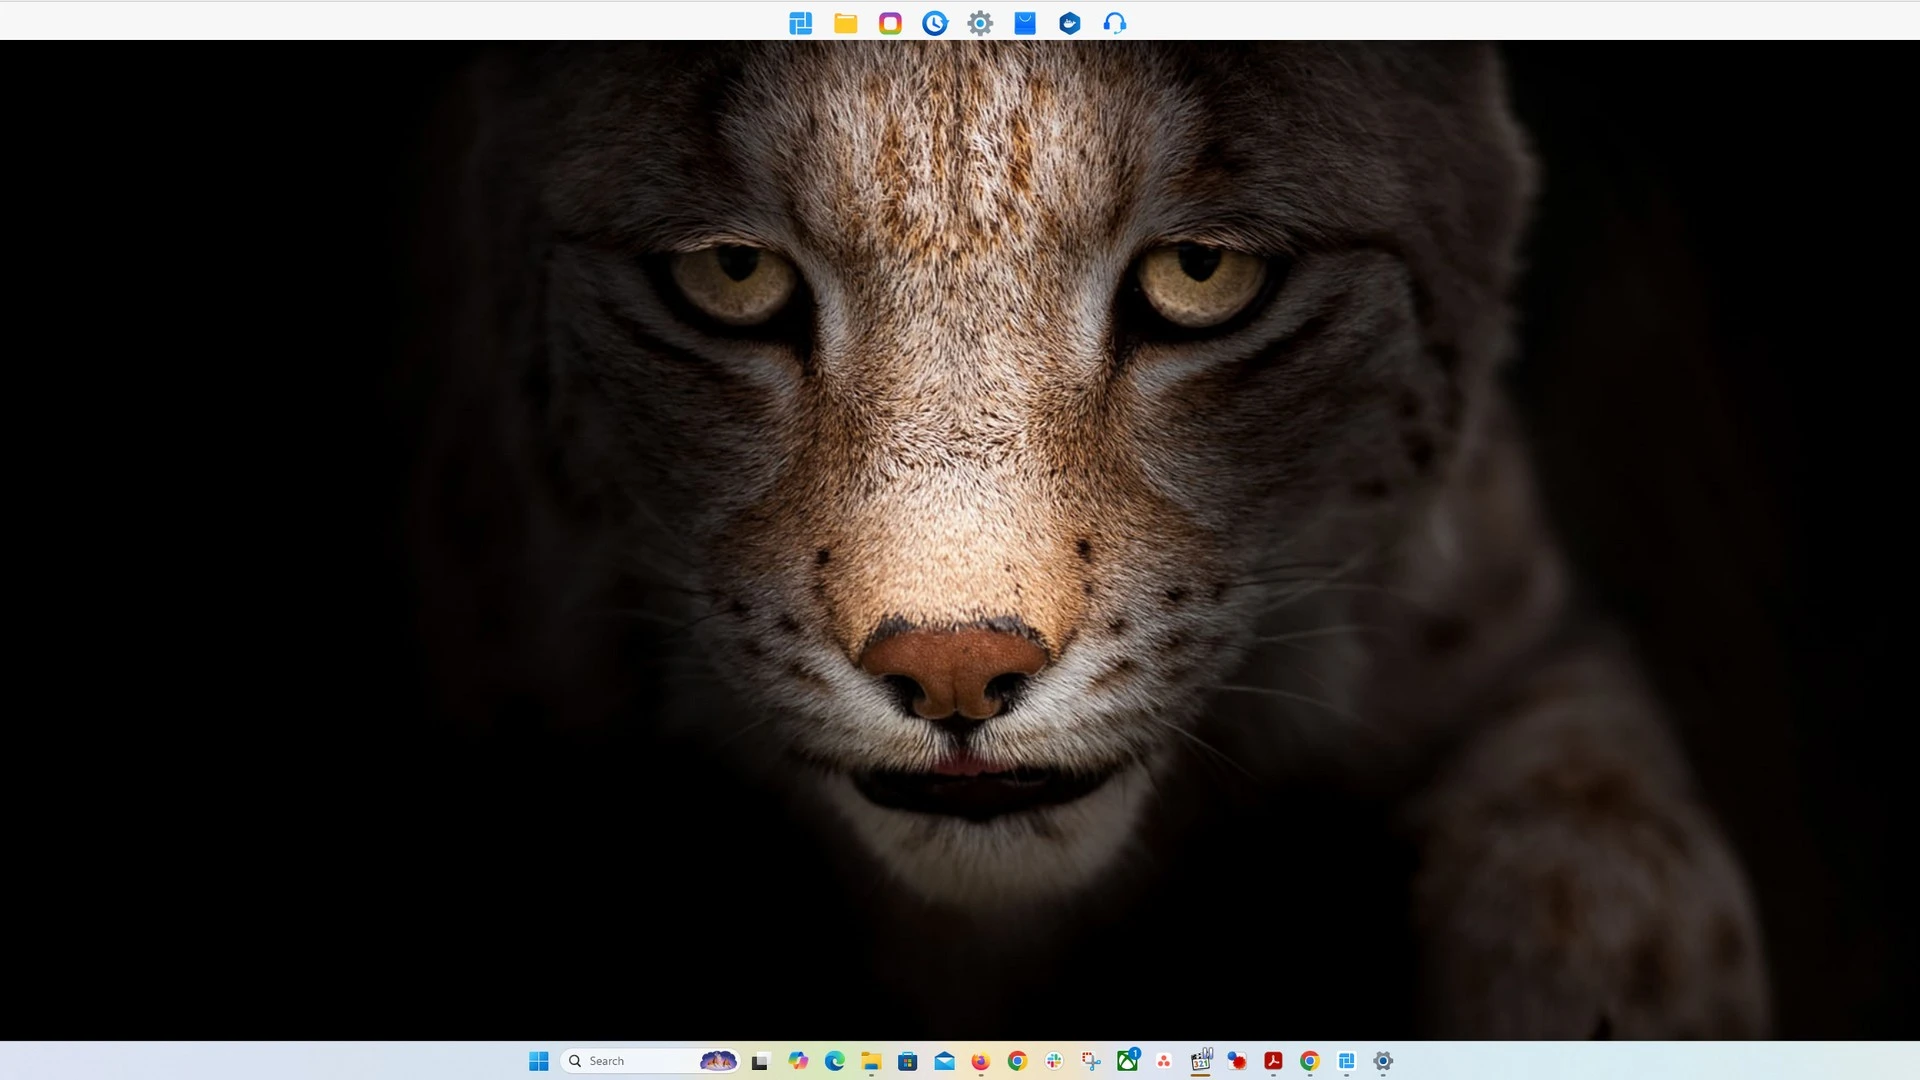Open the gear settings icon in top dock
The width and height of the screenshot is (1920, 1080).
coord(980,23)
